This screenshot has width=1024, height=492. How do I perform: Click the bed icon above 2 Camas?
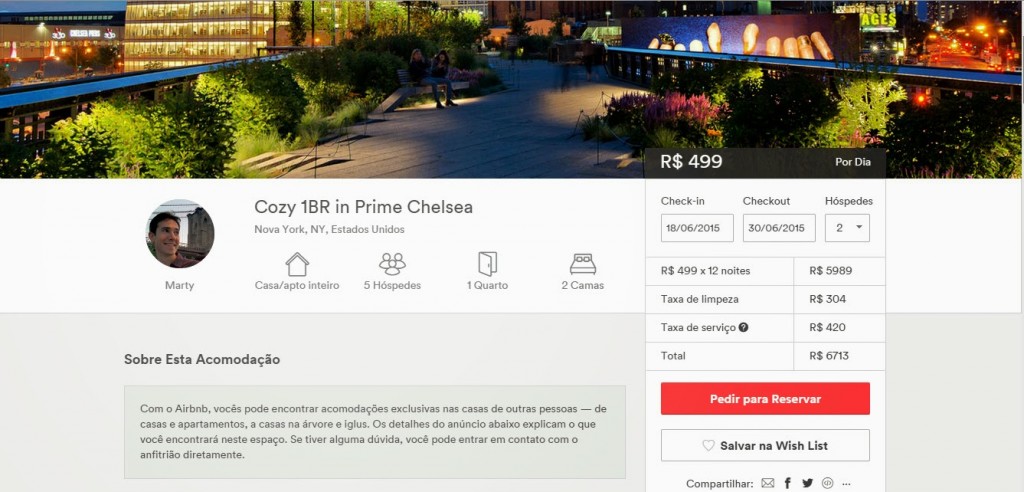pyautogui.click(x=583, y=264)
